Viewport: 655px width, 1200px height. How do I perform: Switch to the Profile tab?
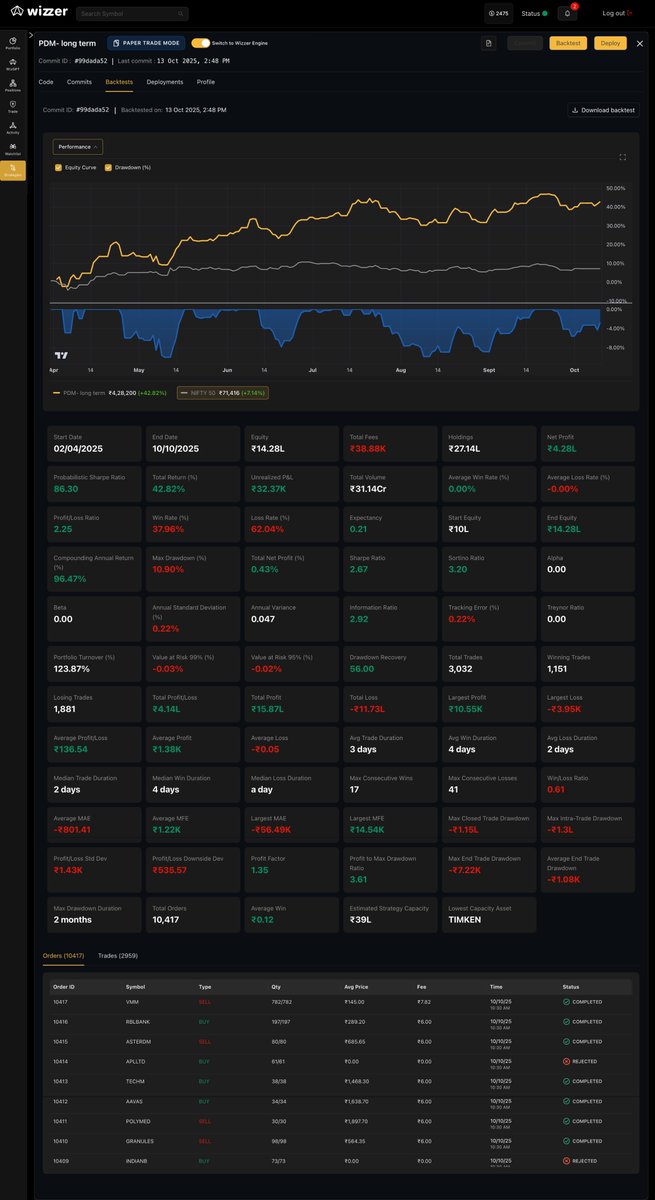click(205, 81)
